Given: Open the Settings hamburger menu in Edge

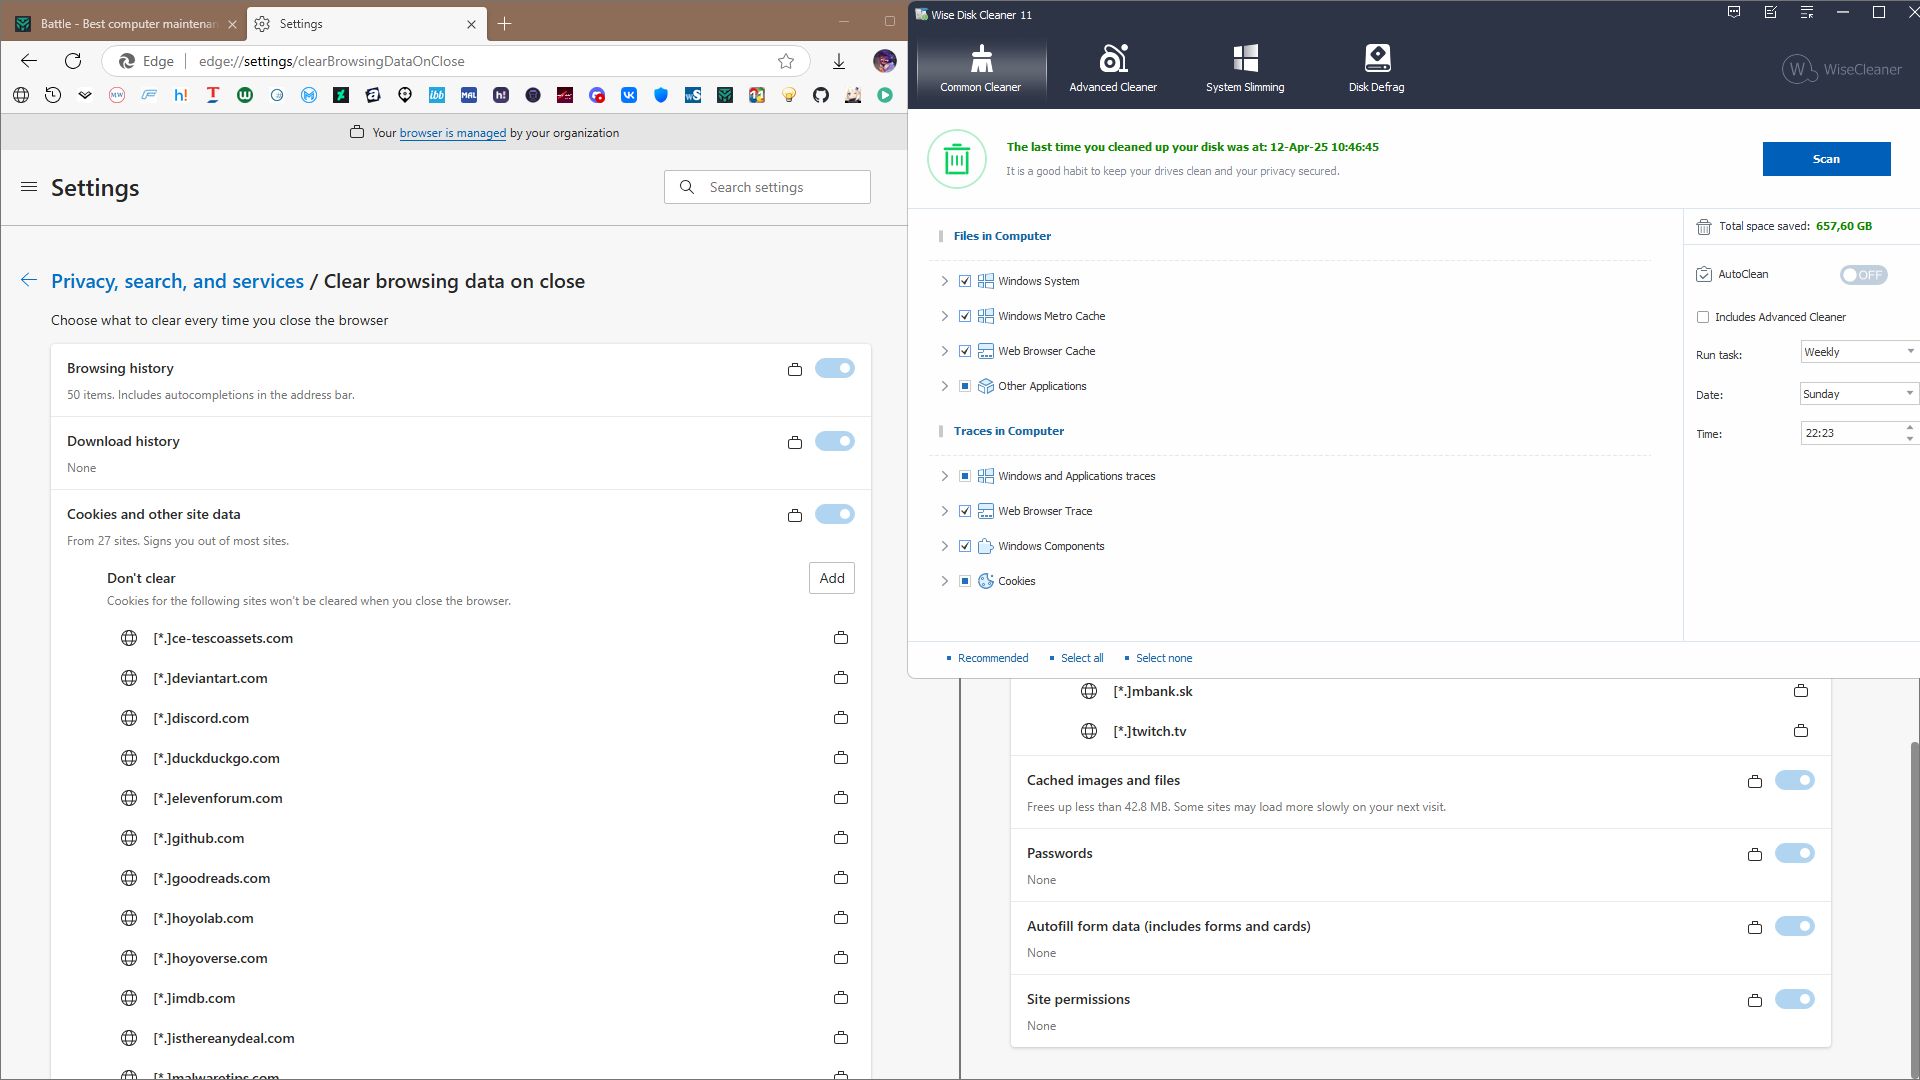Looking at the screenshot, I should (x=29, y=187).
